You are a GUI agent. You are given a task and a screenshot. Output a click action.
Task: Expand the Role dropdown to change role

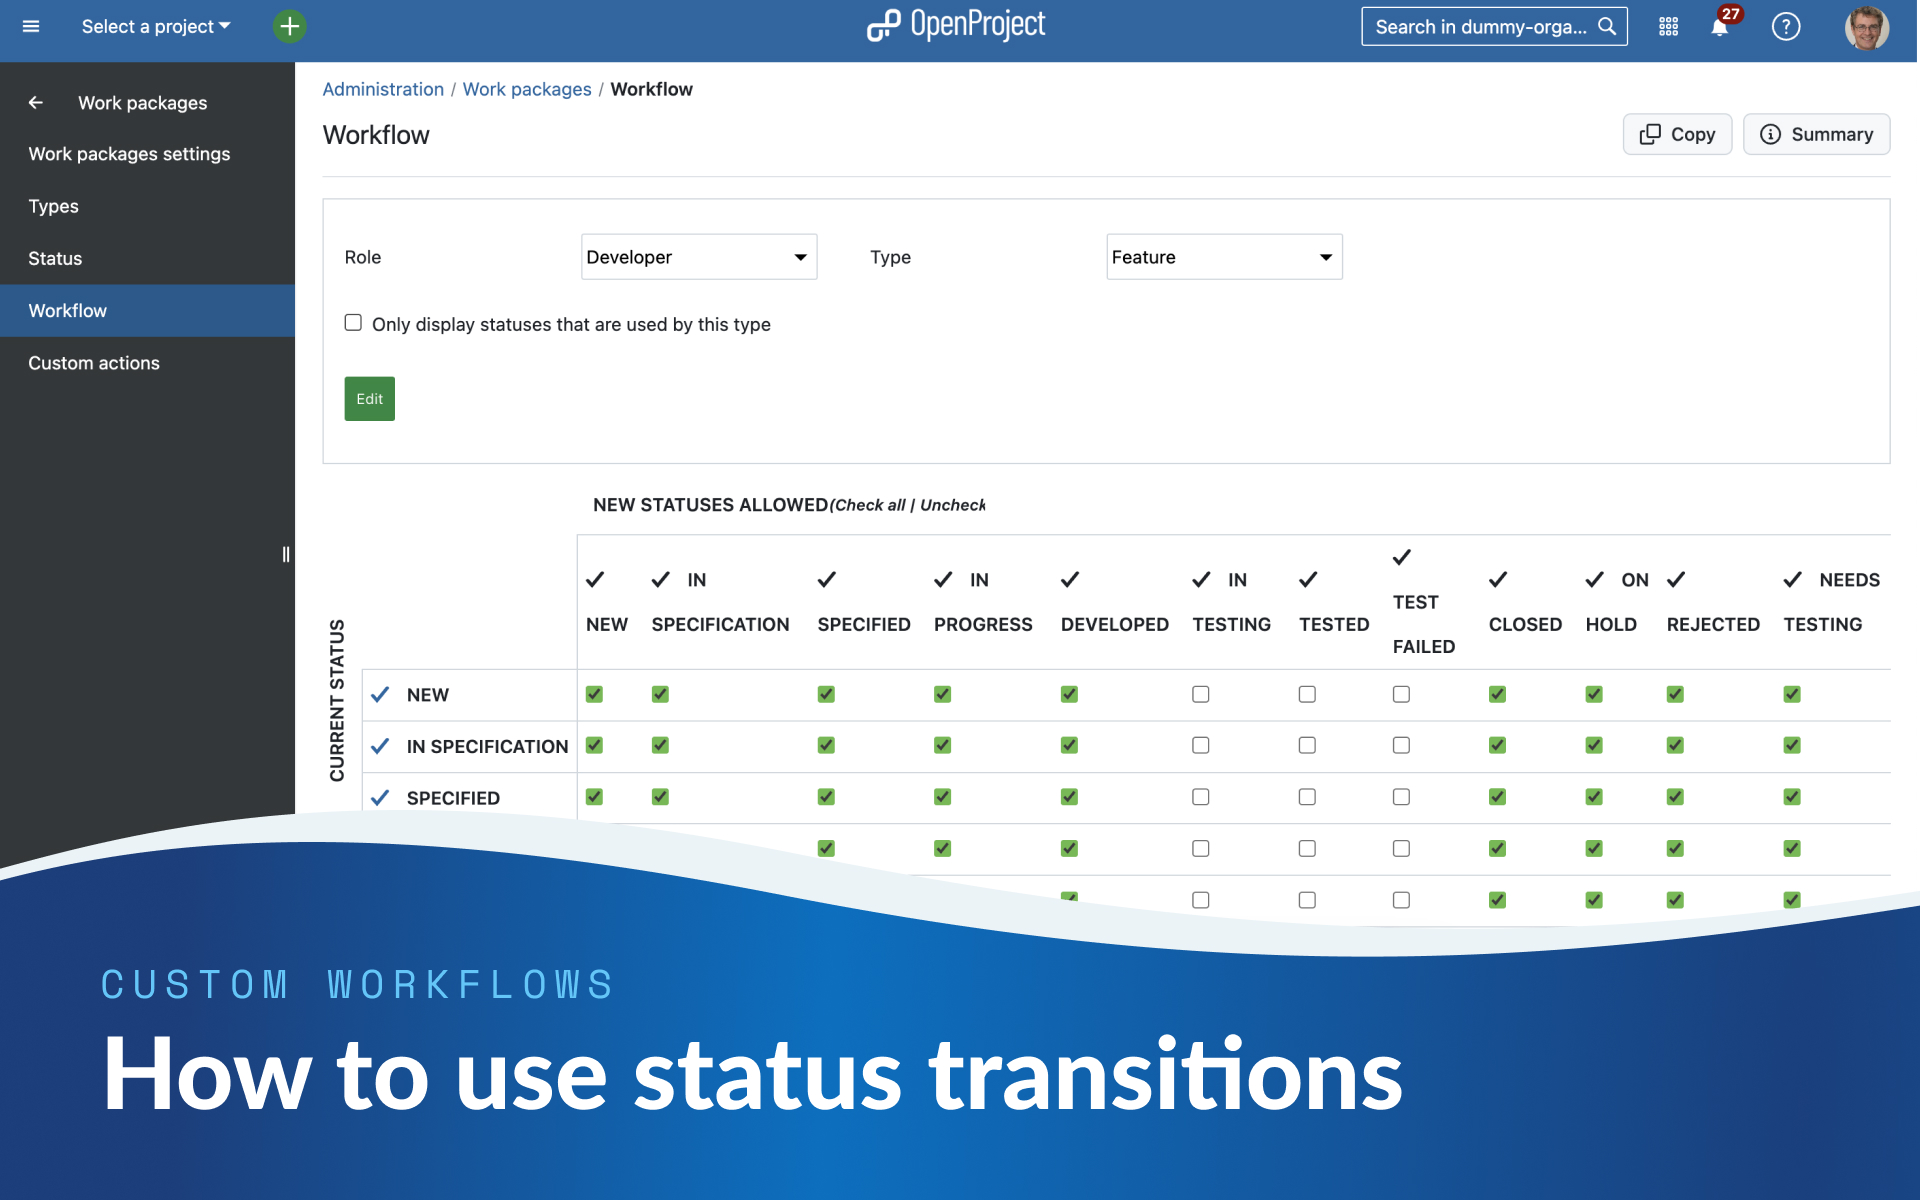(x=697, y=256)
